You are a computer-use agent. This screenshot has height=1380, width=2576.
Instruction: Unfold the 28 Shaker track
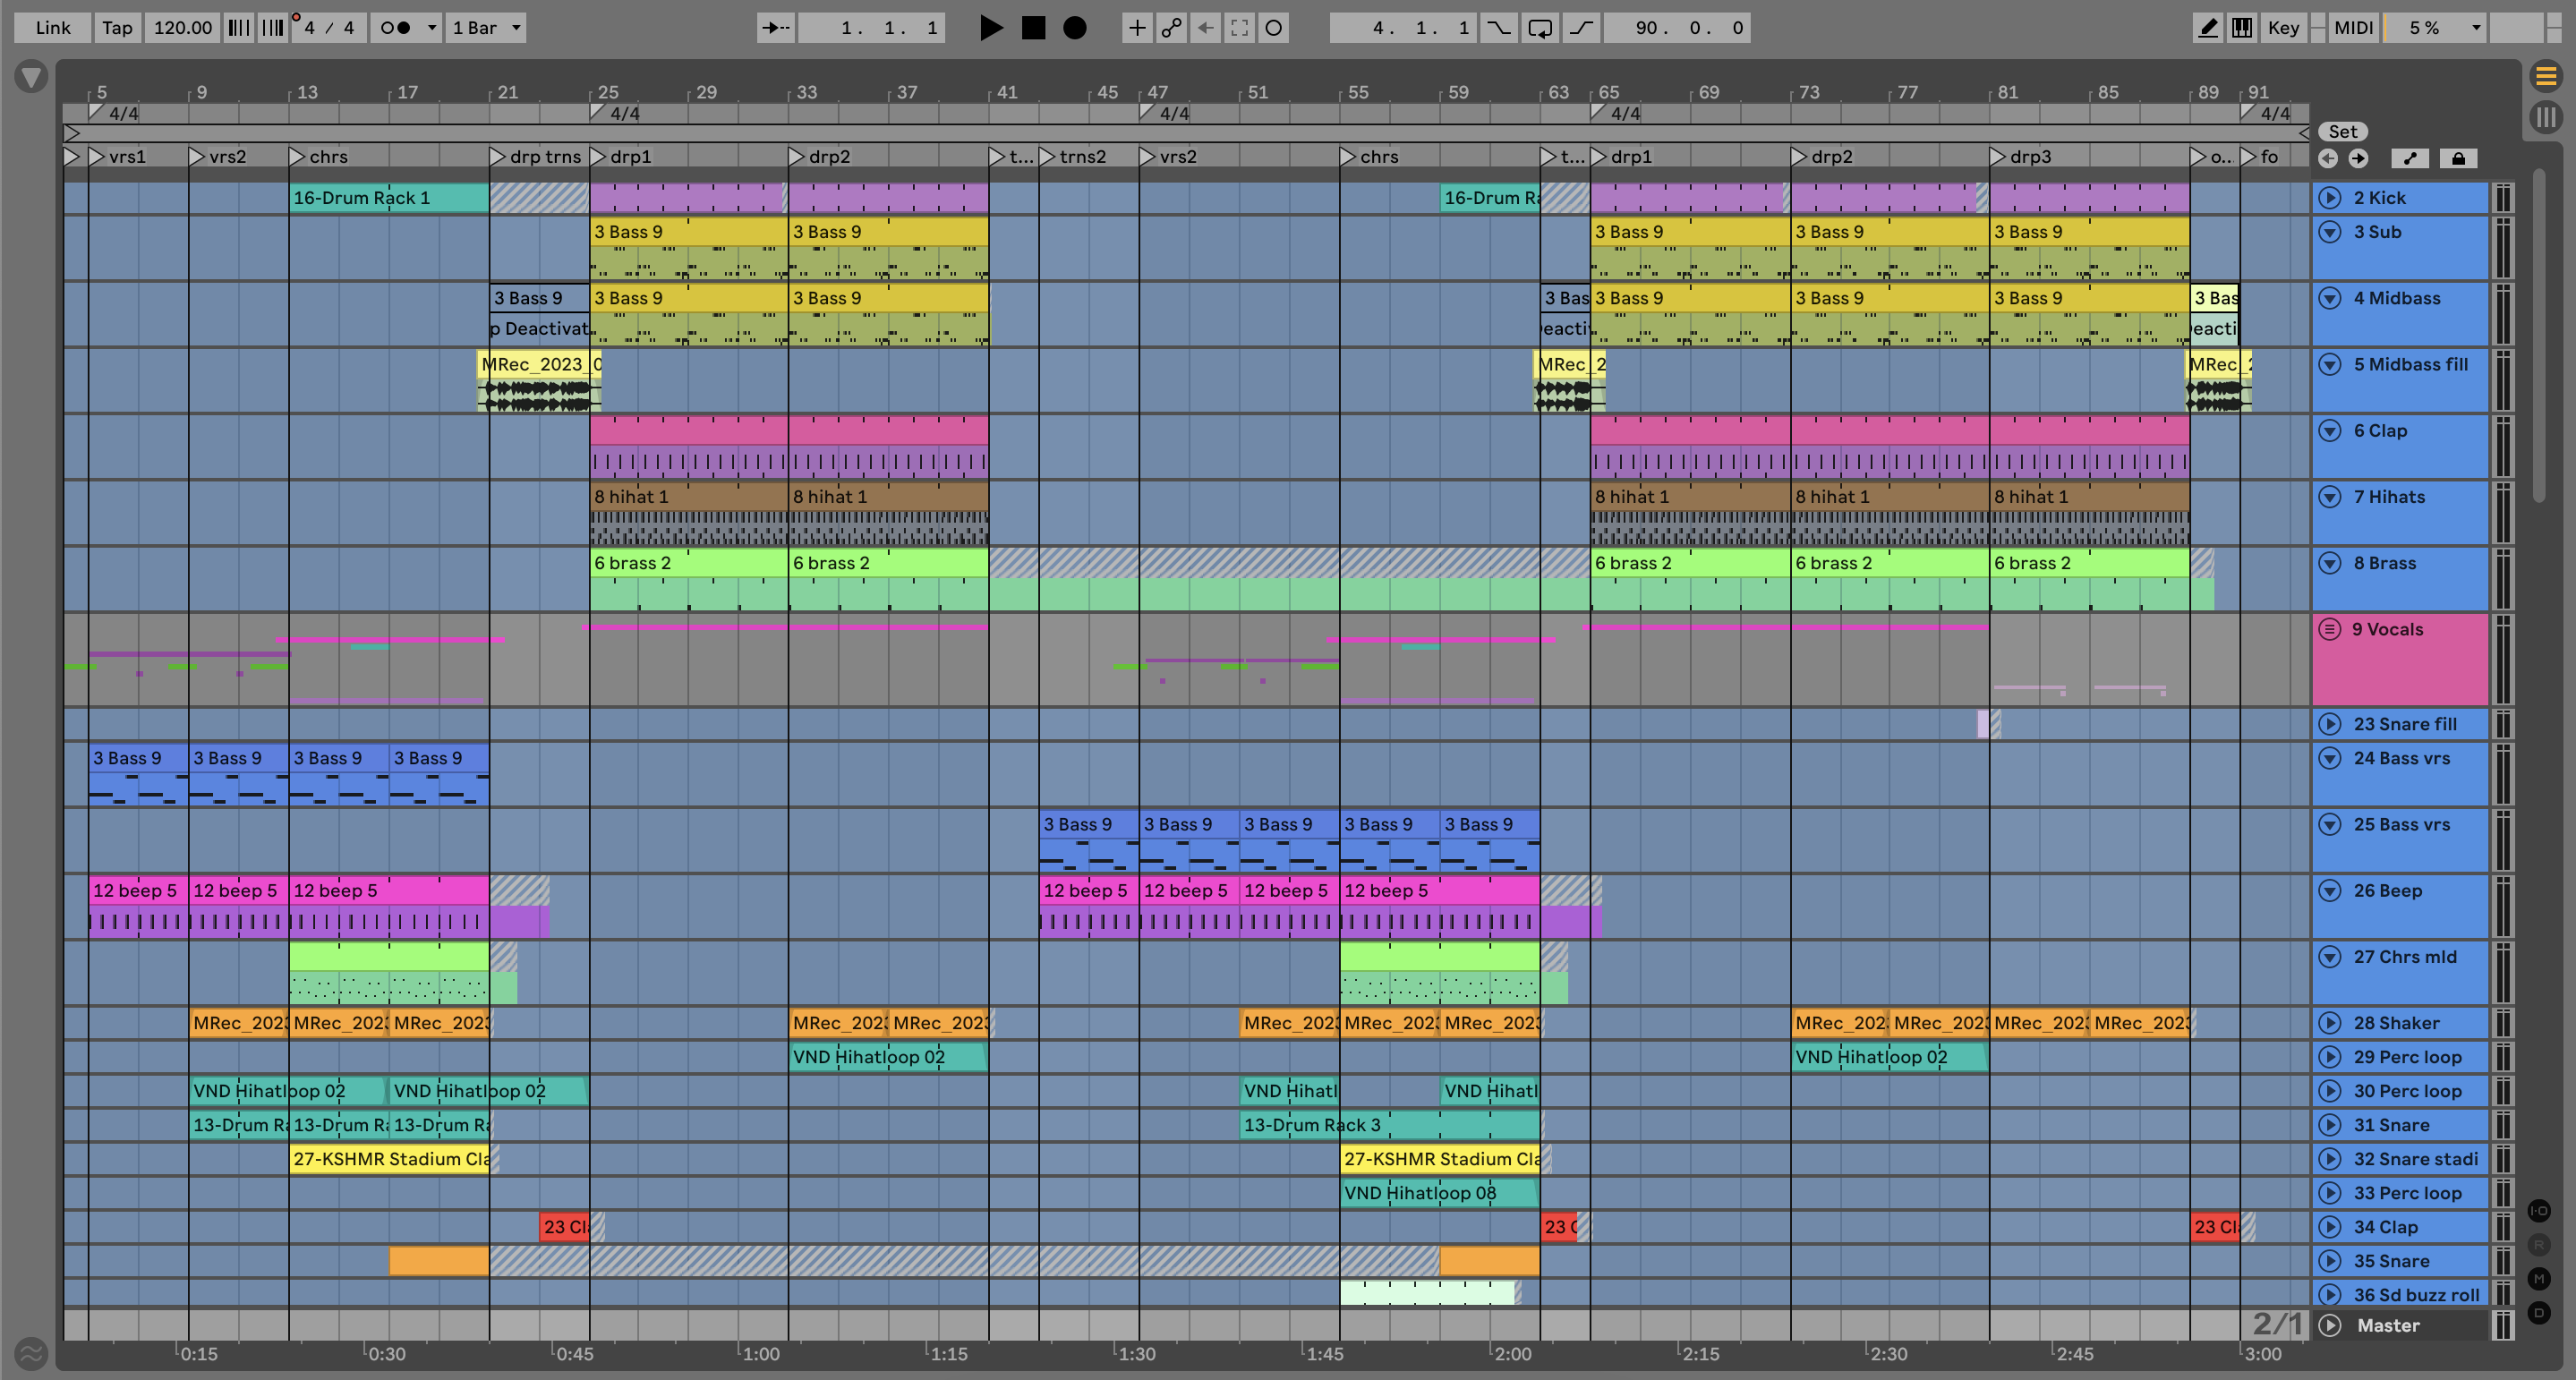click(2330, 1023)
